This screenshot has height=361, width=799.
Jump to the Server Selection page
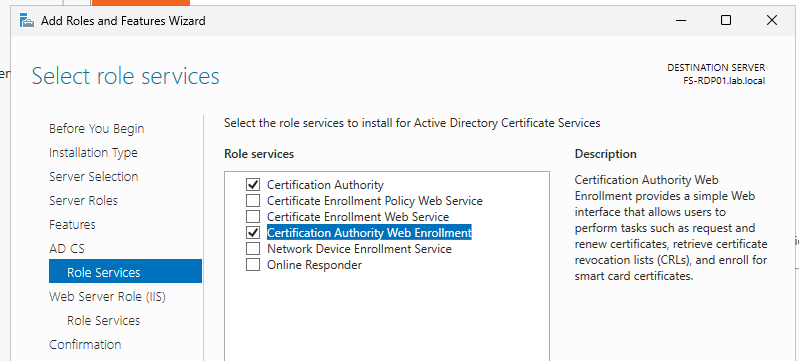pyautogui.click(x=94, y=177)
